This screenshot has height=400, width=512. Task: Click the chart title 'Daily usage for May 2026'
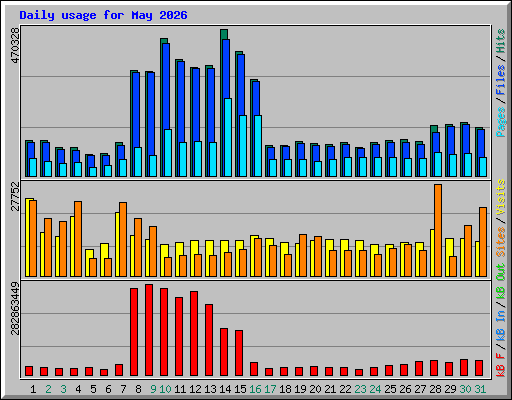coord(103,15)
